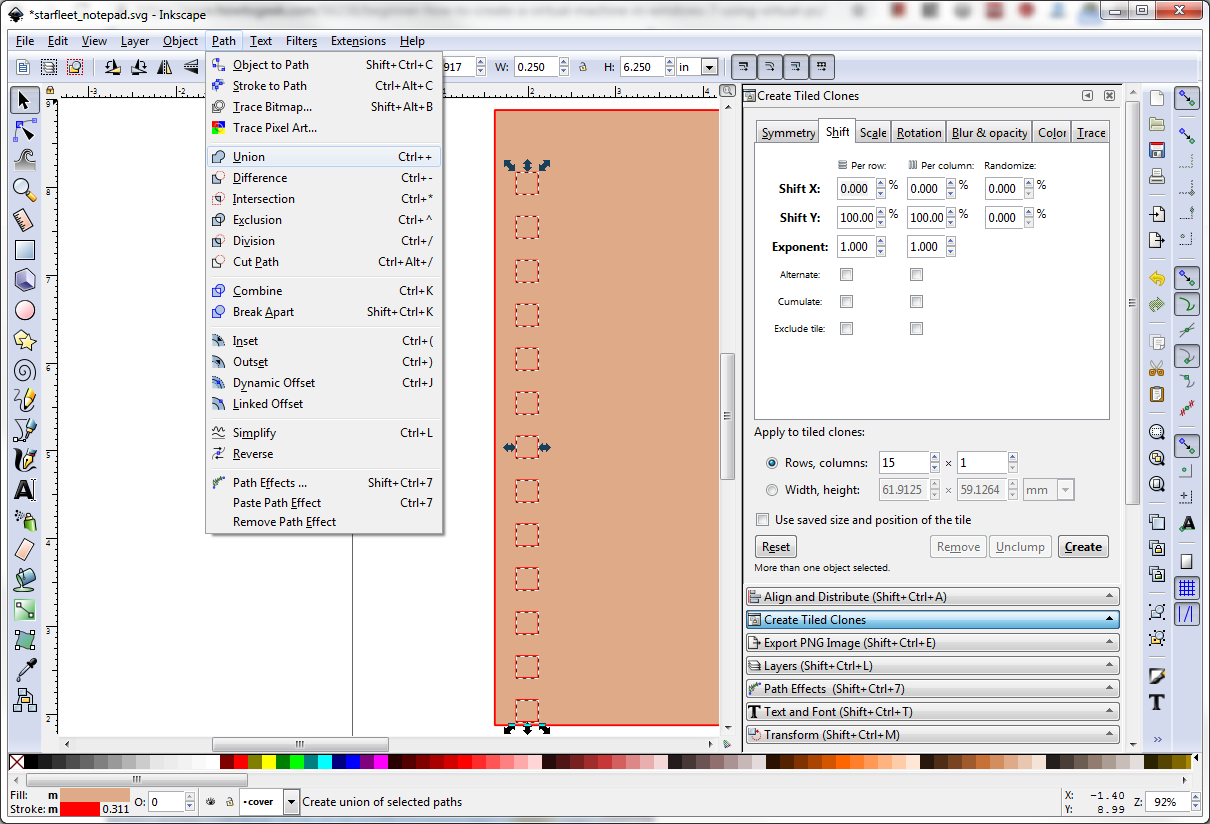Click the Print document icon
1210x824 pixels.
coord(1157,177)
